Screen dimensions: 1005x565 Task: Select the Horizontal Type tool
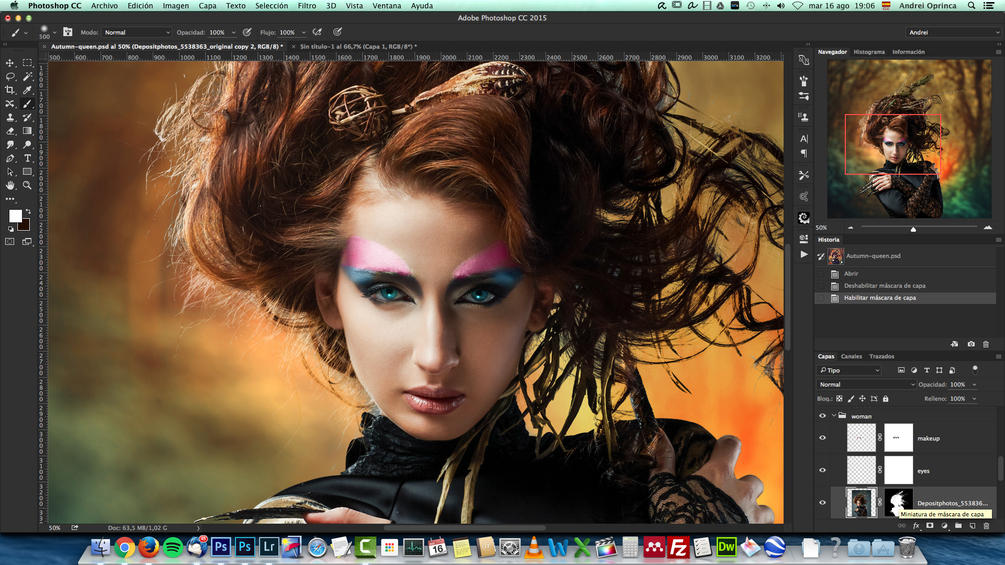pos(28,158)
